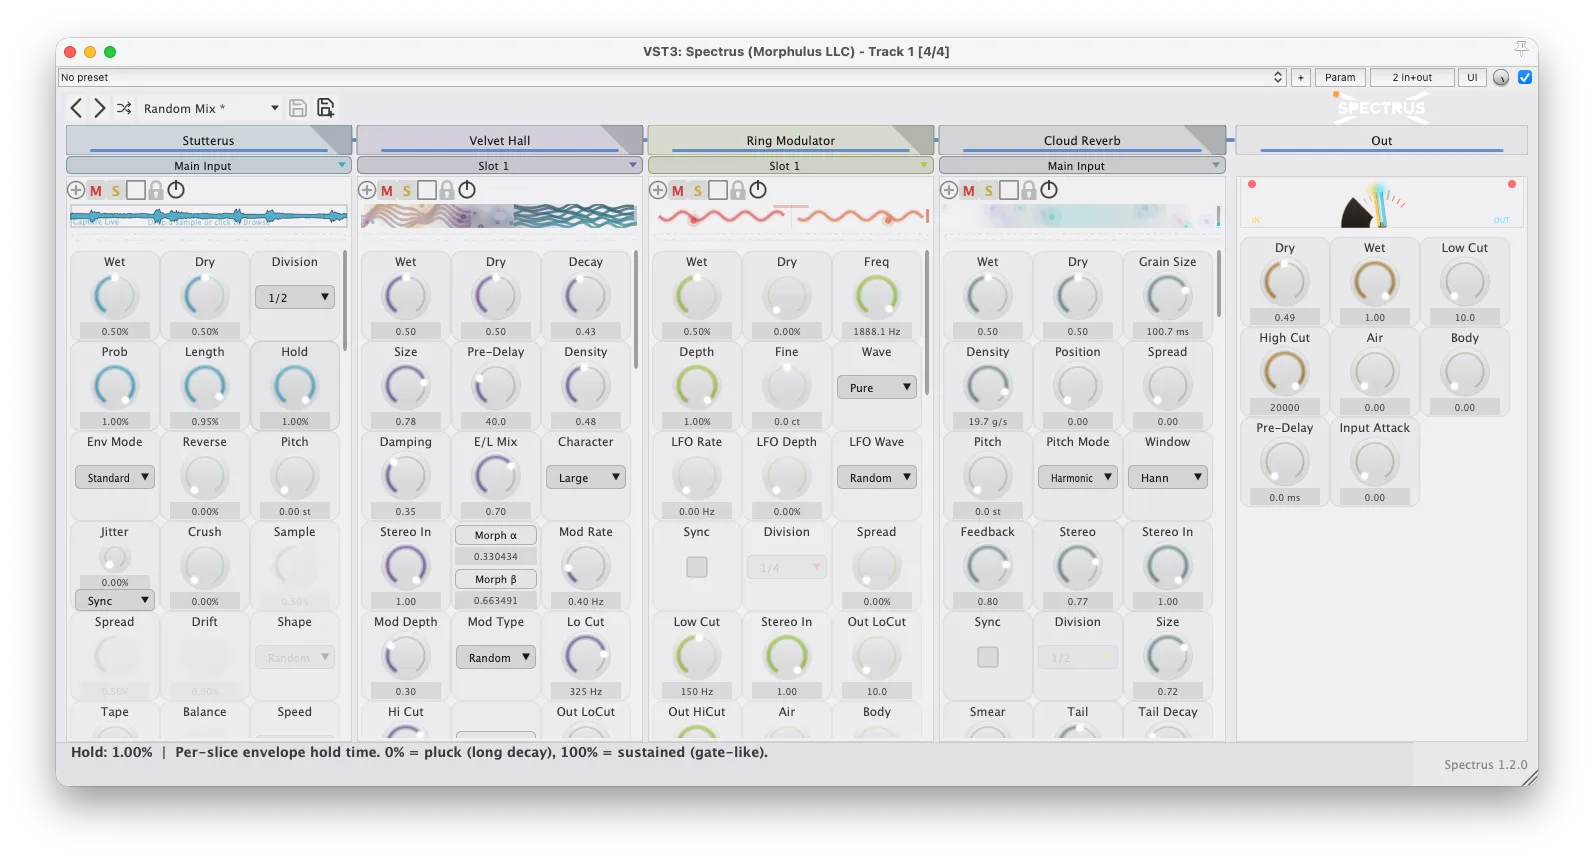Image resolution: width=1594 pixels, height=860 pixels.
Task: Toggle the empty square box in Stutterus header
Action: tap(136, 190)
